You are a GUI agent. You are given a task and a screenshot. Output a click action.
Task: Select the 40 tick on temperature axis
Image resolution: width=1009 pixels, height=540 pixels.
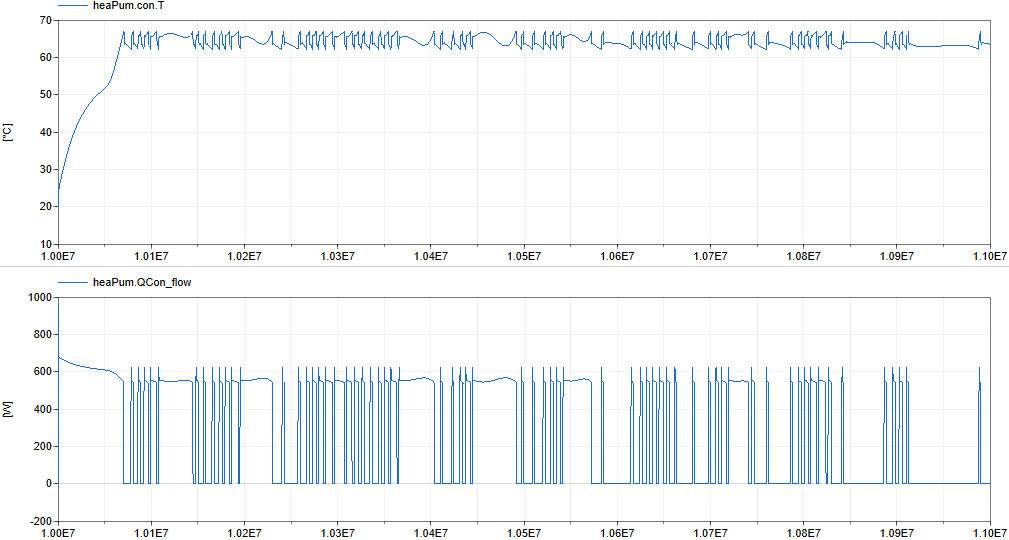pyautogui.click(x=45, y=132)
